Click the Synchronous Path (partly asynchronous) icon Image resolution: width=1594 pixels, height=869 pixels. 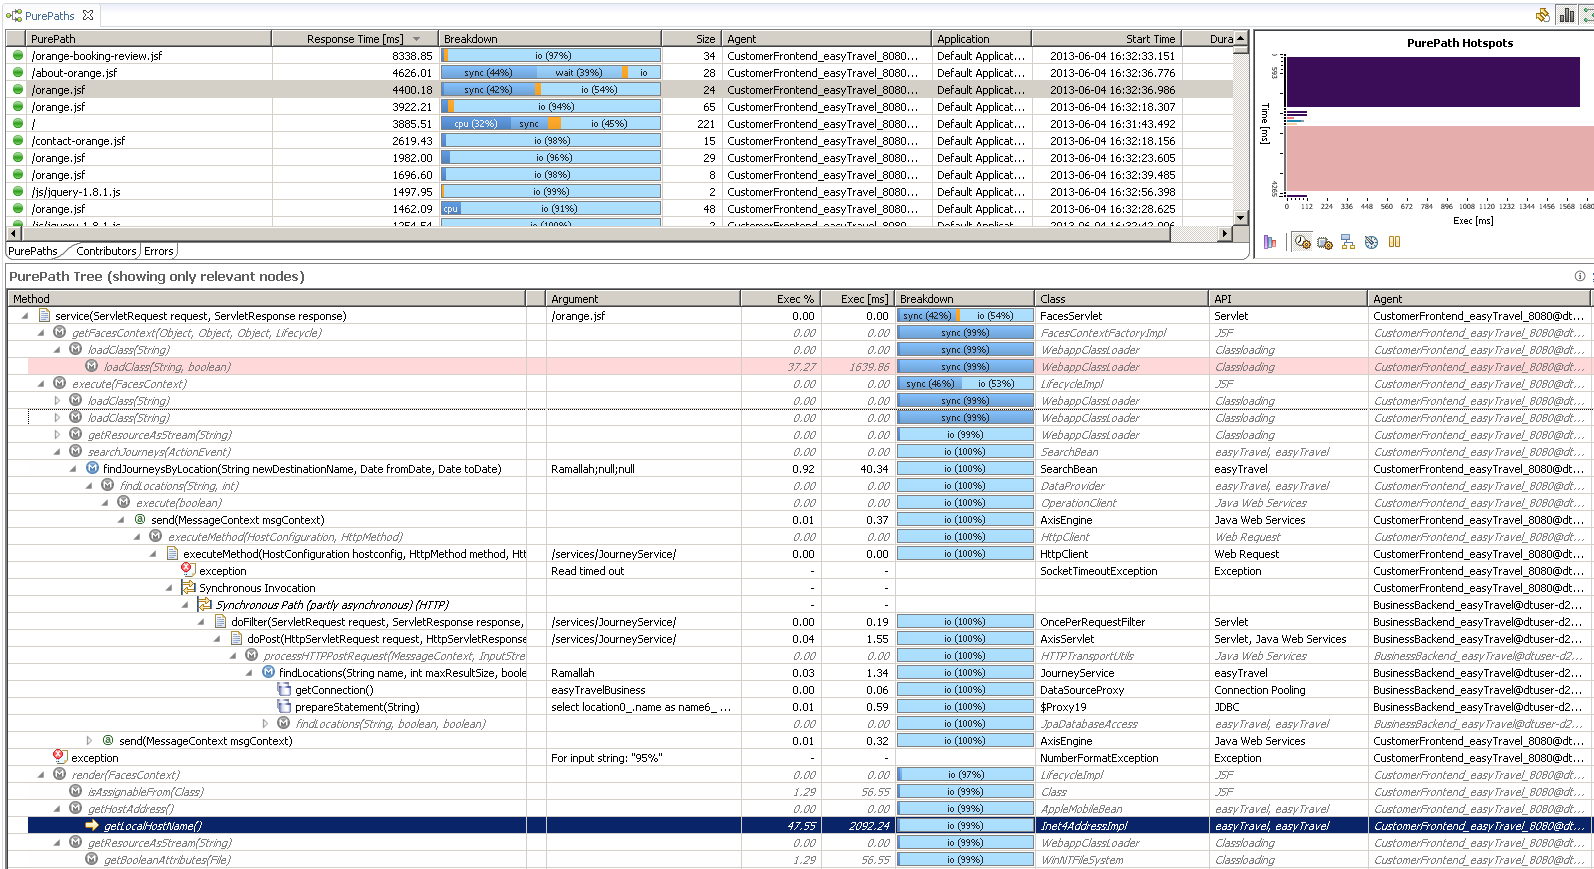click(204, 604)
